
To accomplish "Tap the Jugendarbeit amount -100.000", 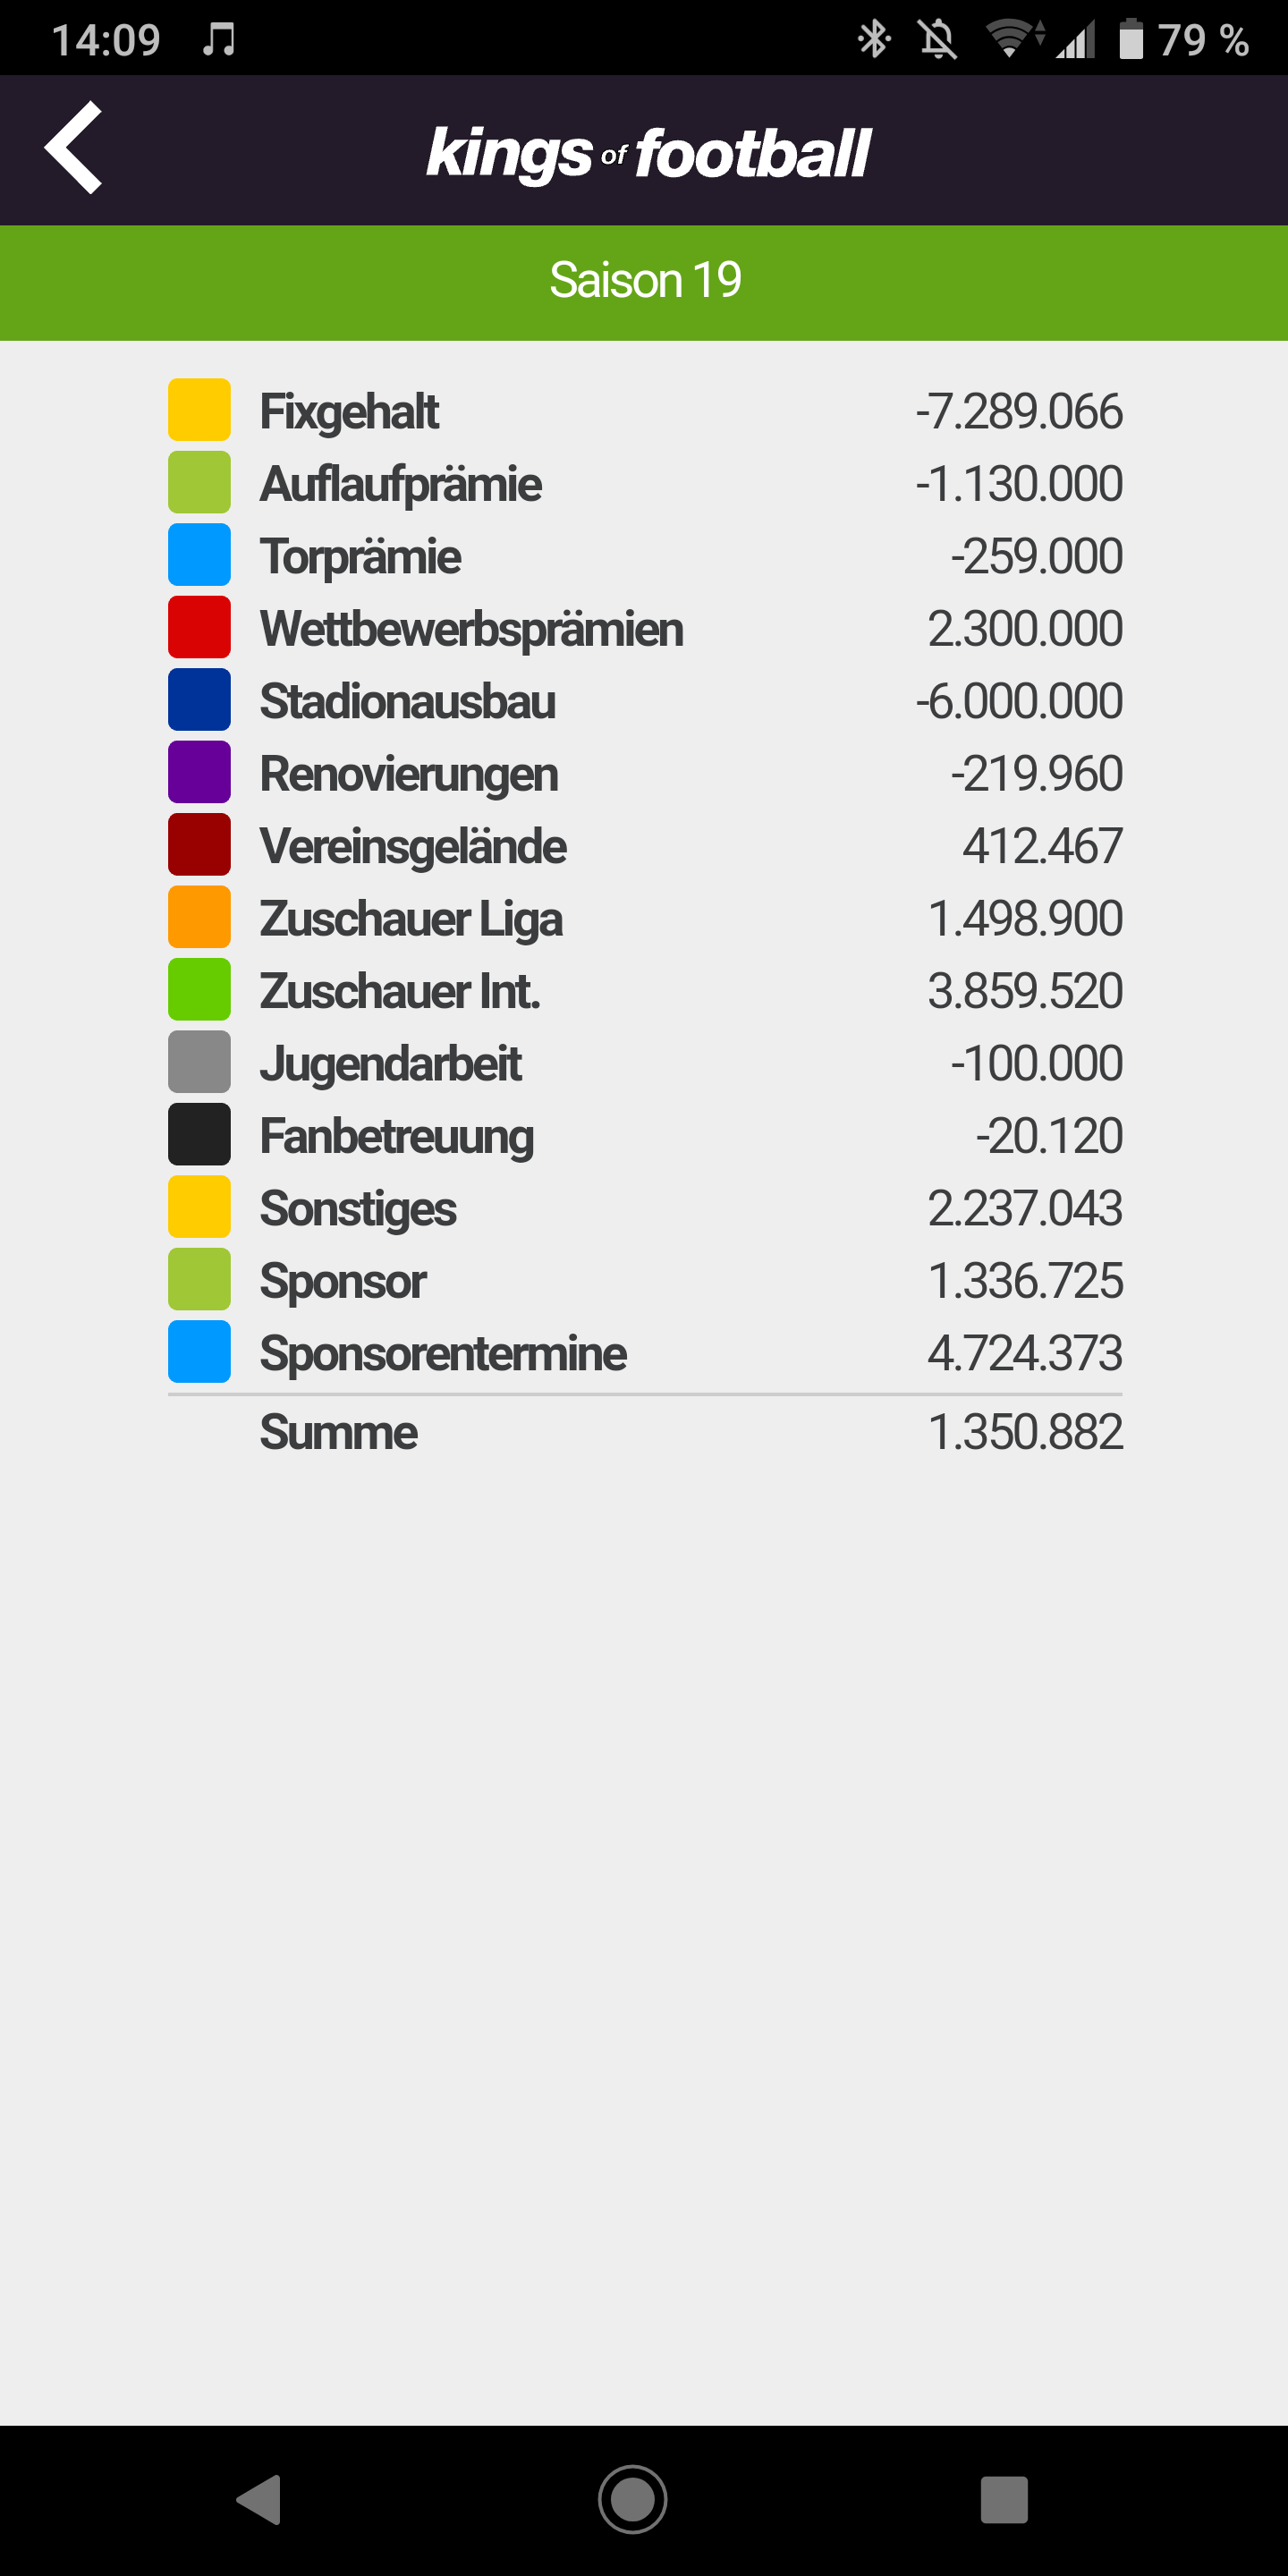I will click(x=1036, y=1063).
